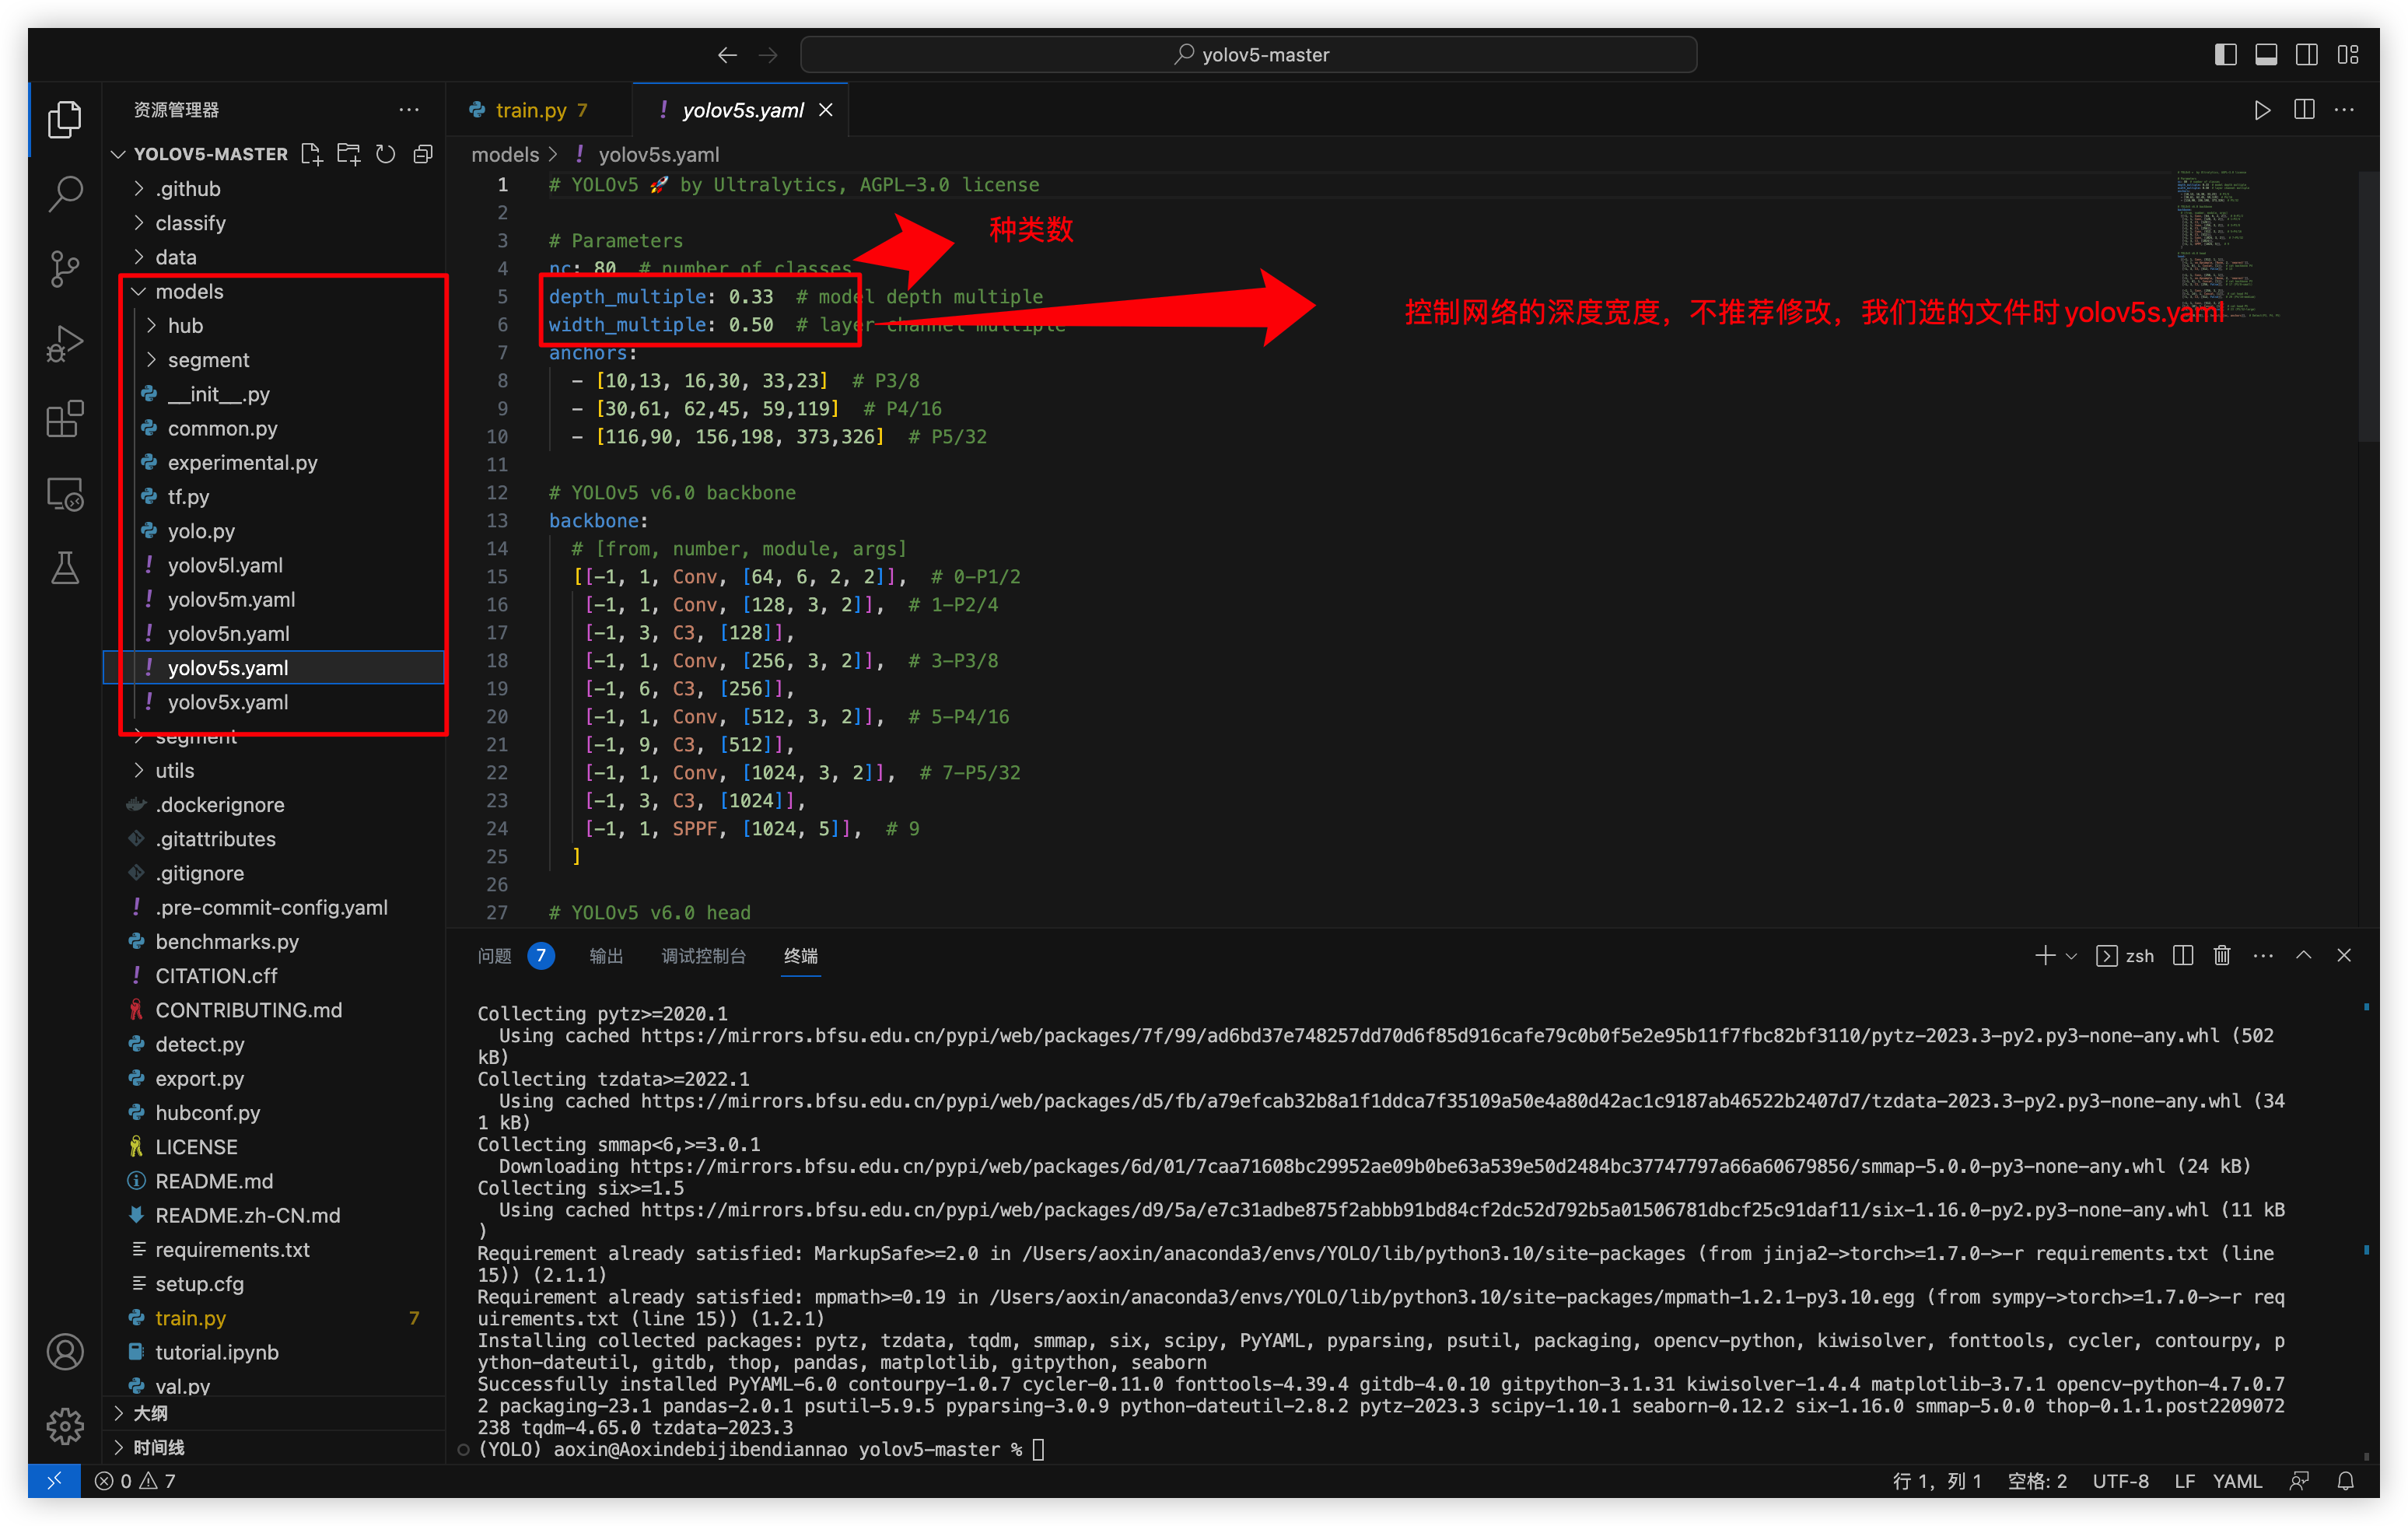Open new terminal profile dropdown arrow
The width and height of the screenshot is (2408, 1526).
tap(2072, 956)
